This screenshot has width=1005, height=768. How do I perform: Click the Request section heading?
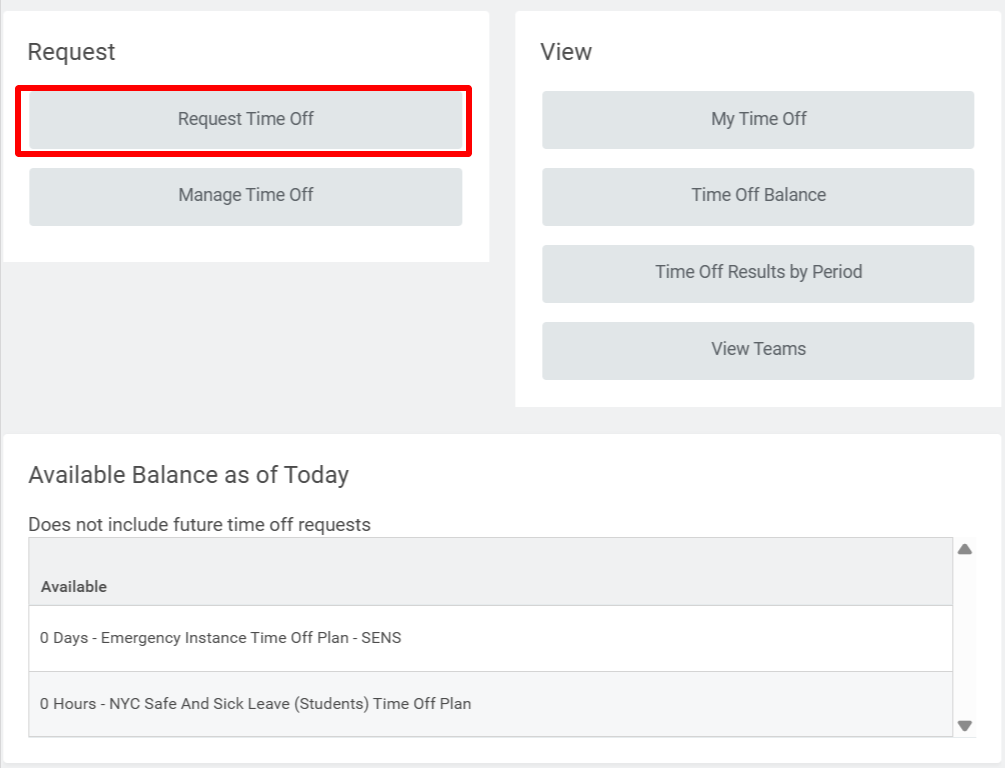(71, 52)
